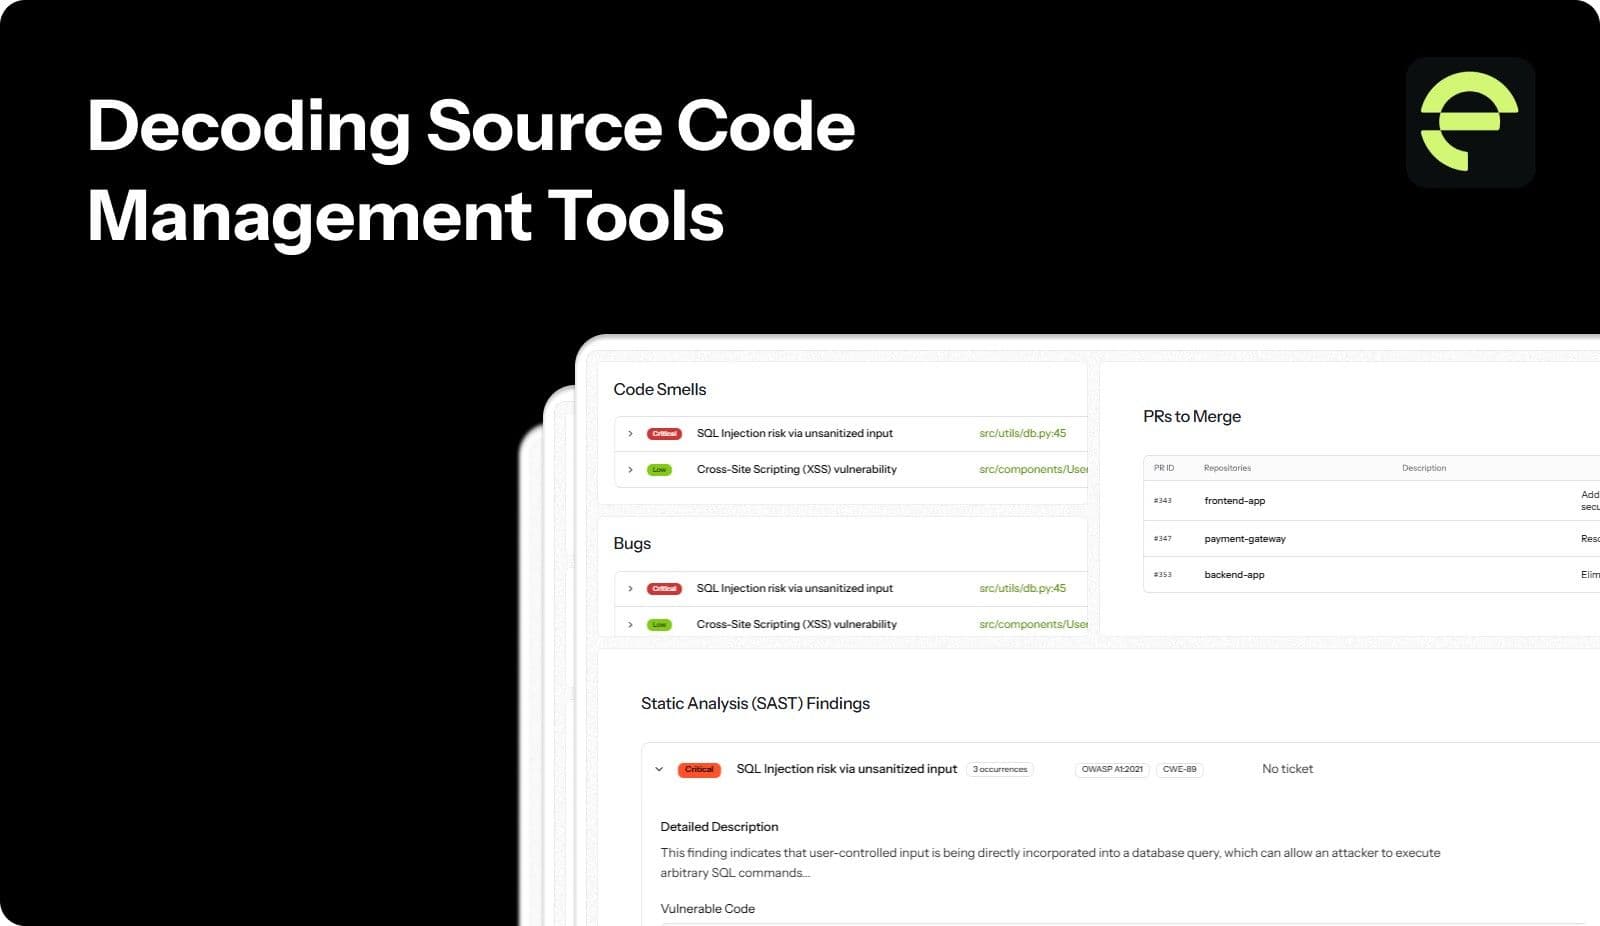Viewport: 1600px width, 926px height.
Task: Open src/utils/db.py:45 link in Code Smells
Action: point(1022,434)
